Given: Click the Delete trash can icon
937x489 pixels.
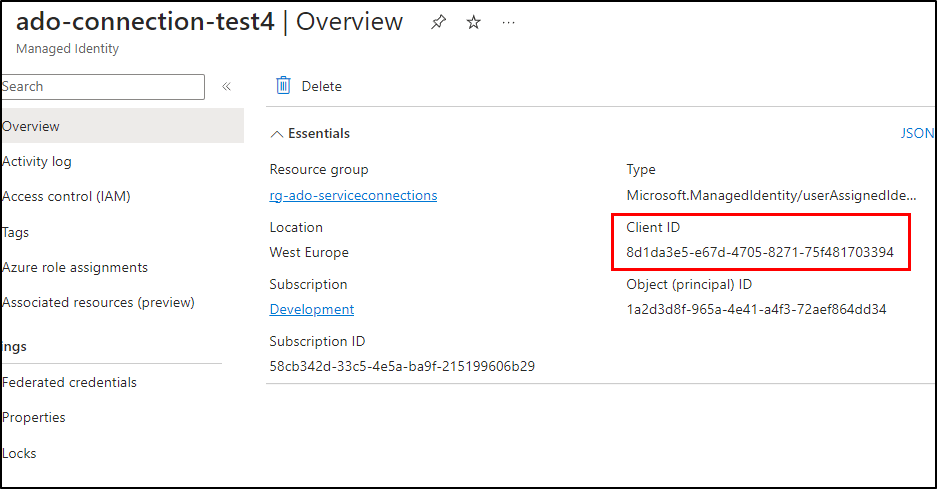Looking at the screenshot, I should point(284,86).
